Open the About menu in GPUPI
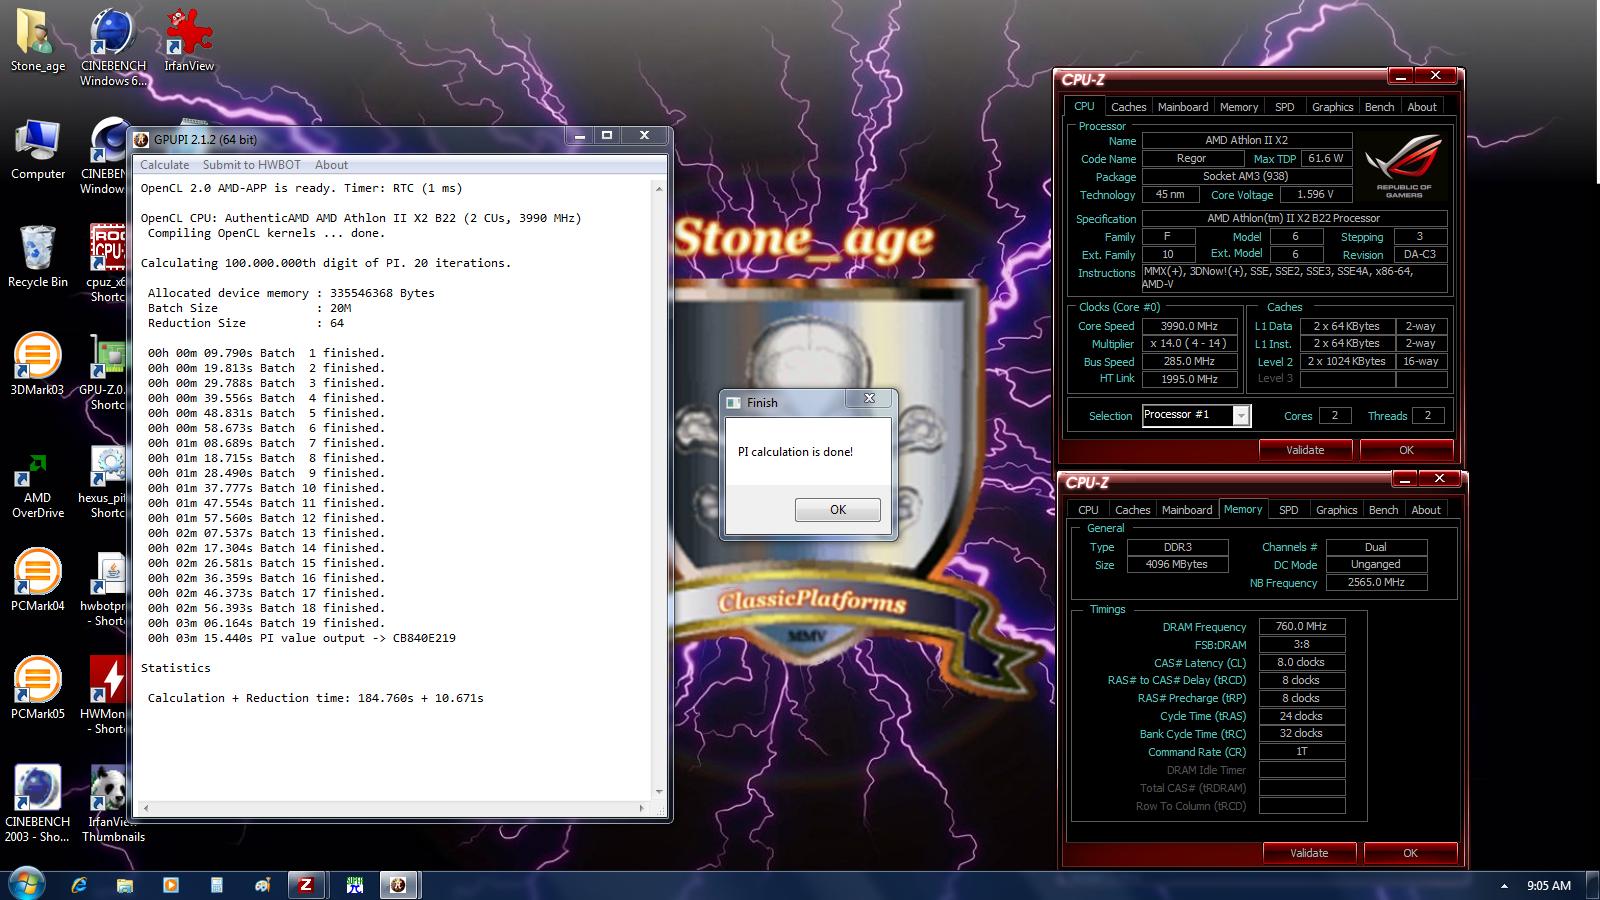 [x=331, y=165]
